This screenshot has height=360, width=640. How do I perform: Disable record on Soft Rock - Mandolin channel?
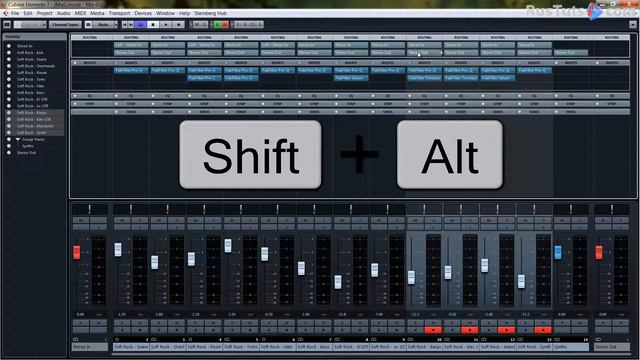point(507,330)
